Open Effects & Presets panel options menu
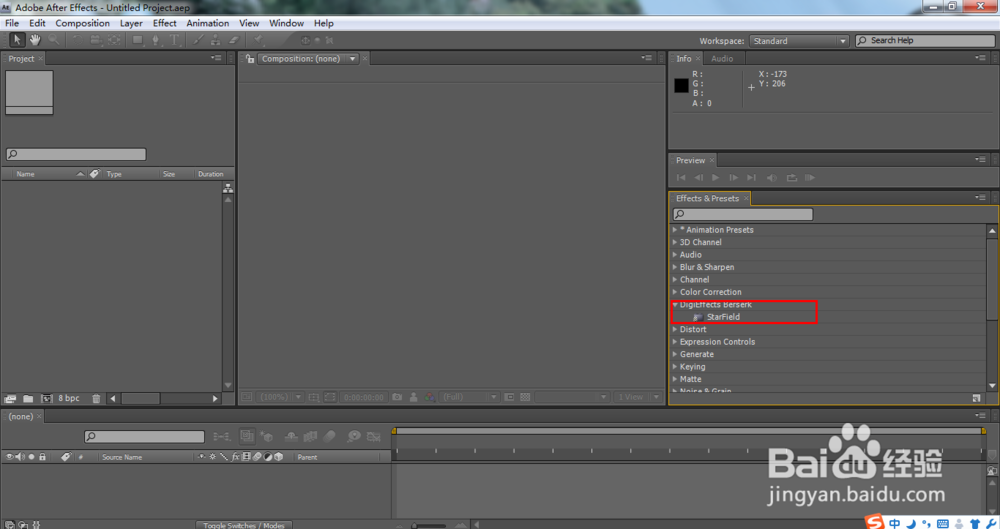Image resolution: width=1000 pixels, height=529 pixels. click(980, 198)
